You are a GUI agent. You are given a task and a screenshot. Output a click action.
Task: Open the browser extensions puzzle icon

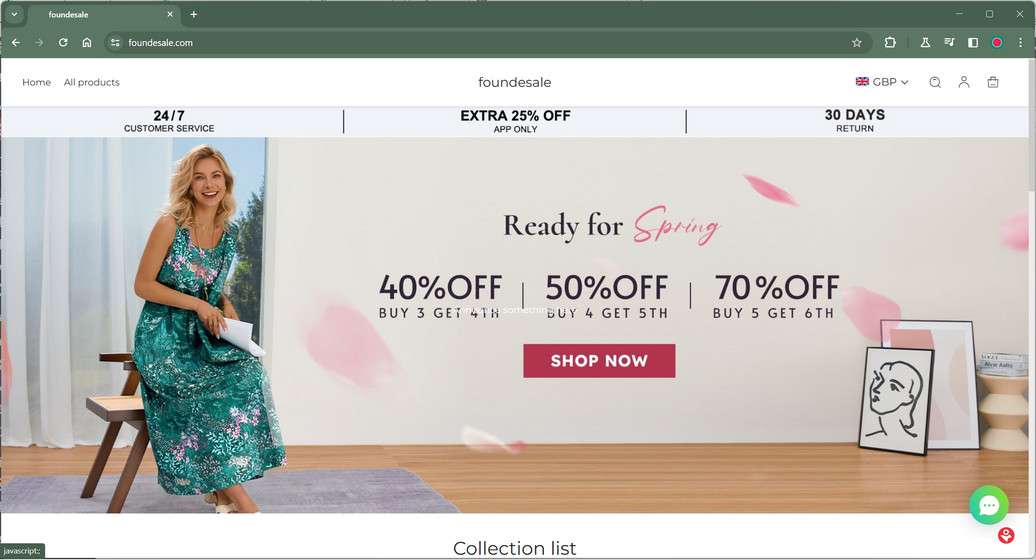coord(890,42)
